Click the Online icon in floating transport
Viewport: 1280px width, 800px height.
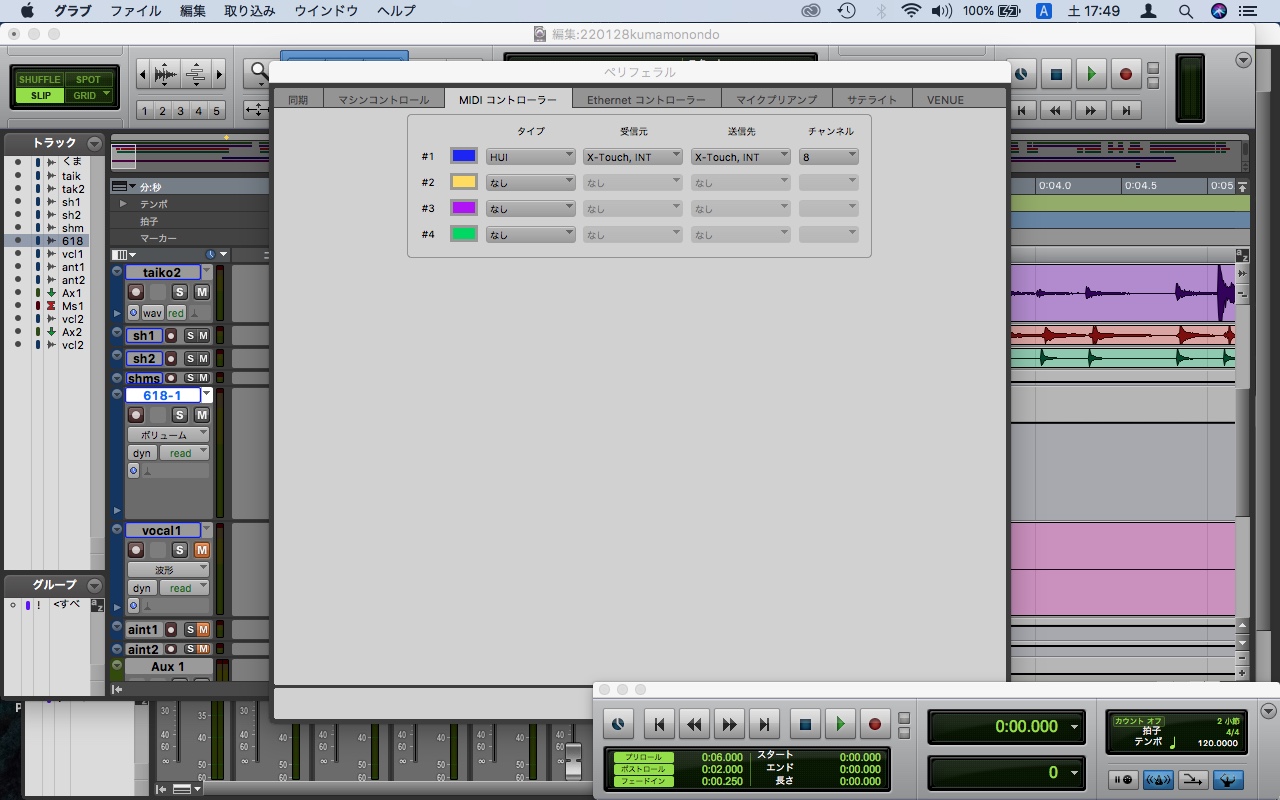pos(618,724)
